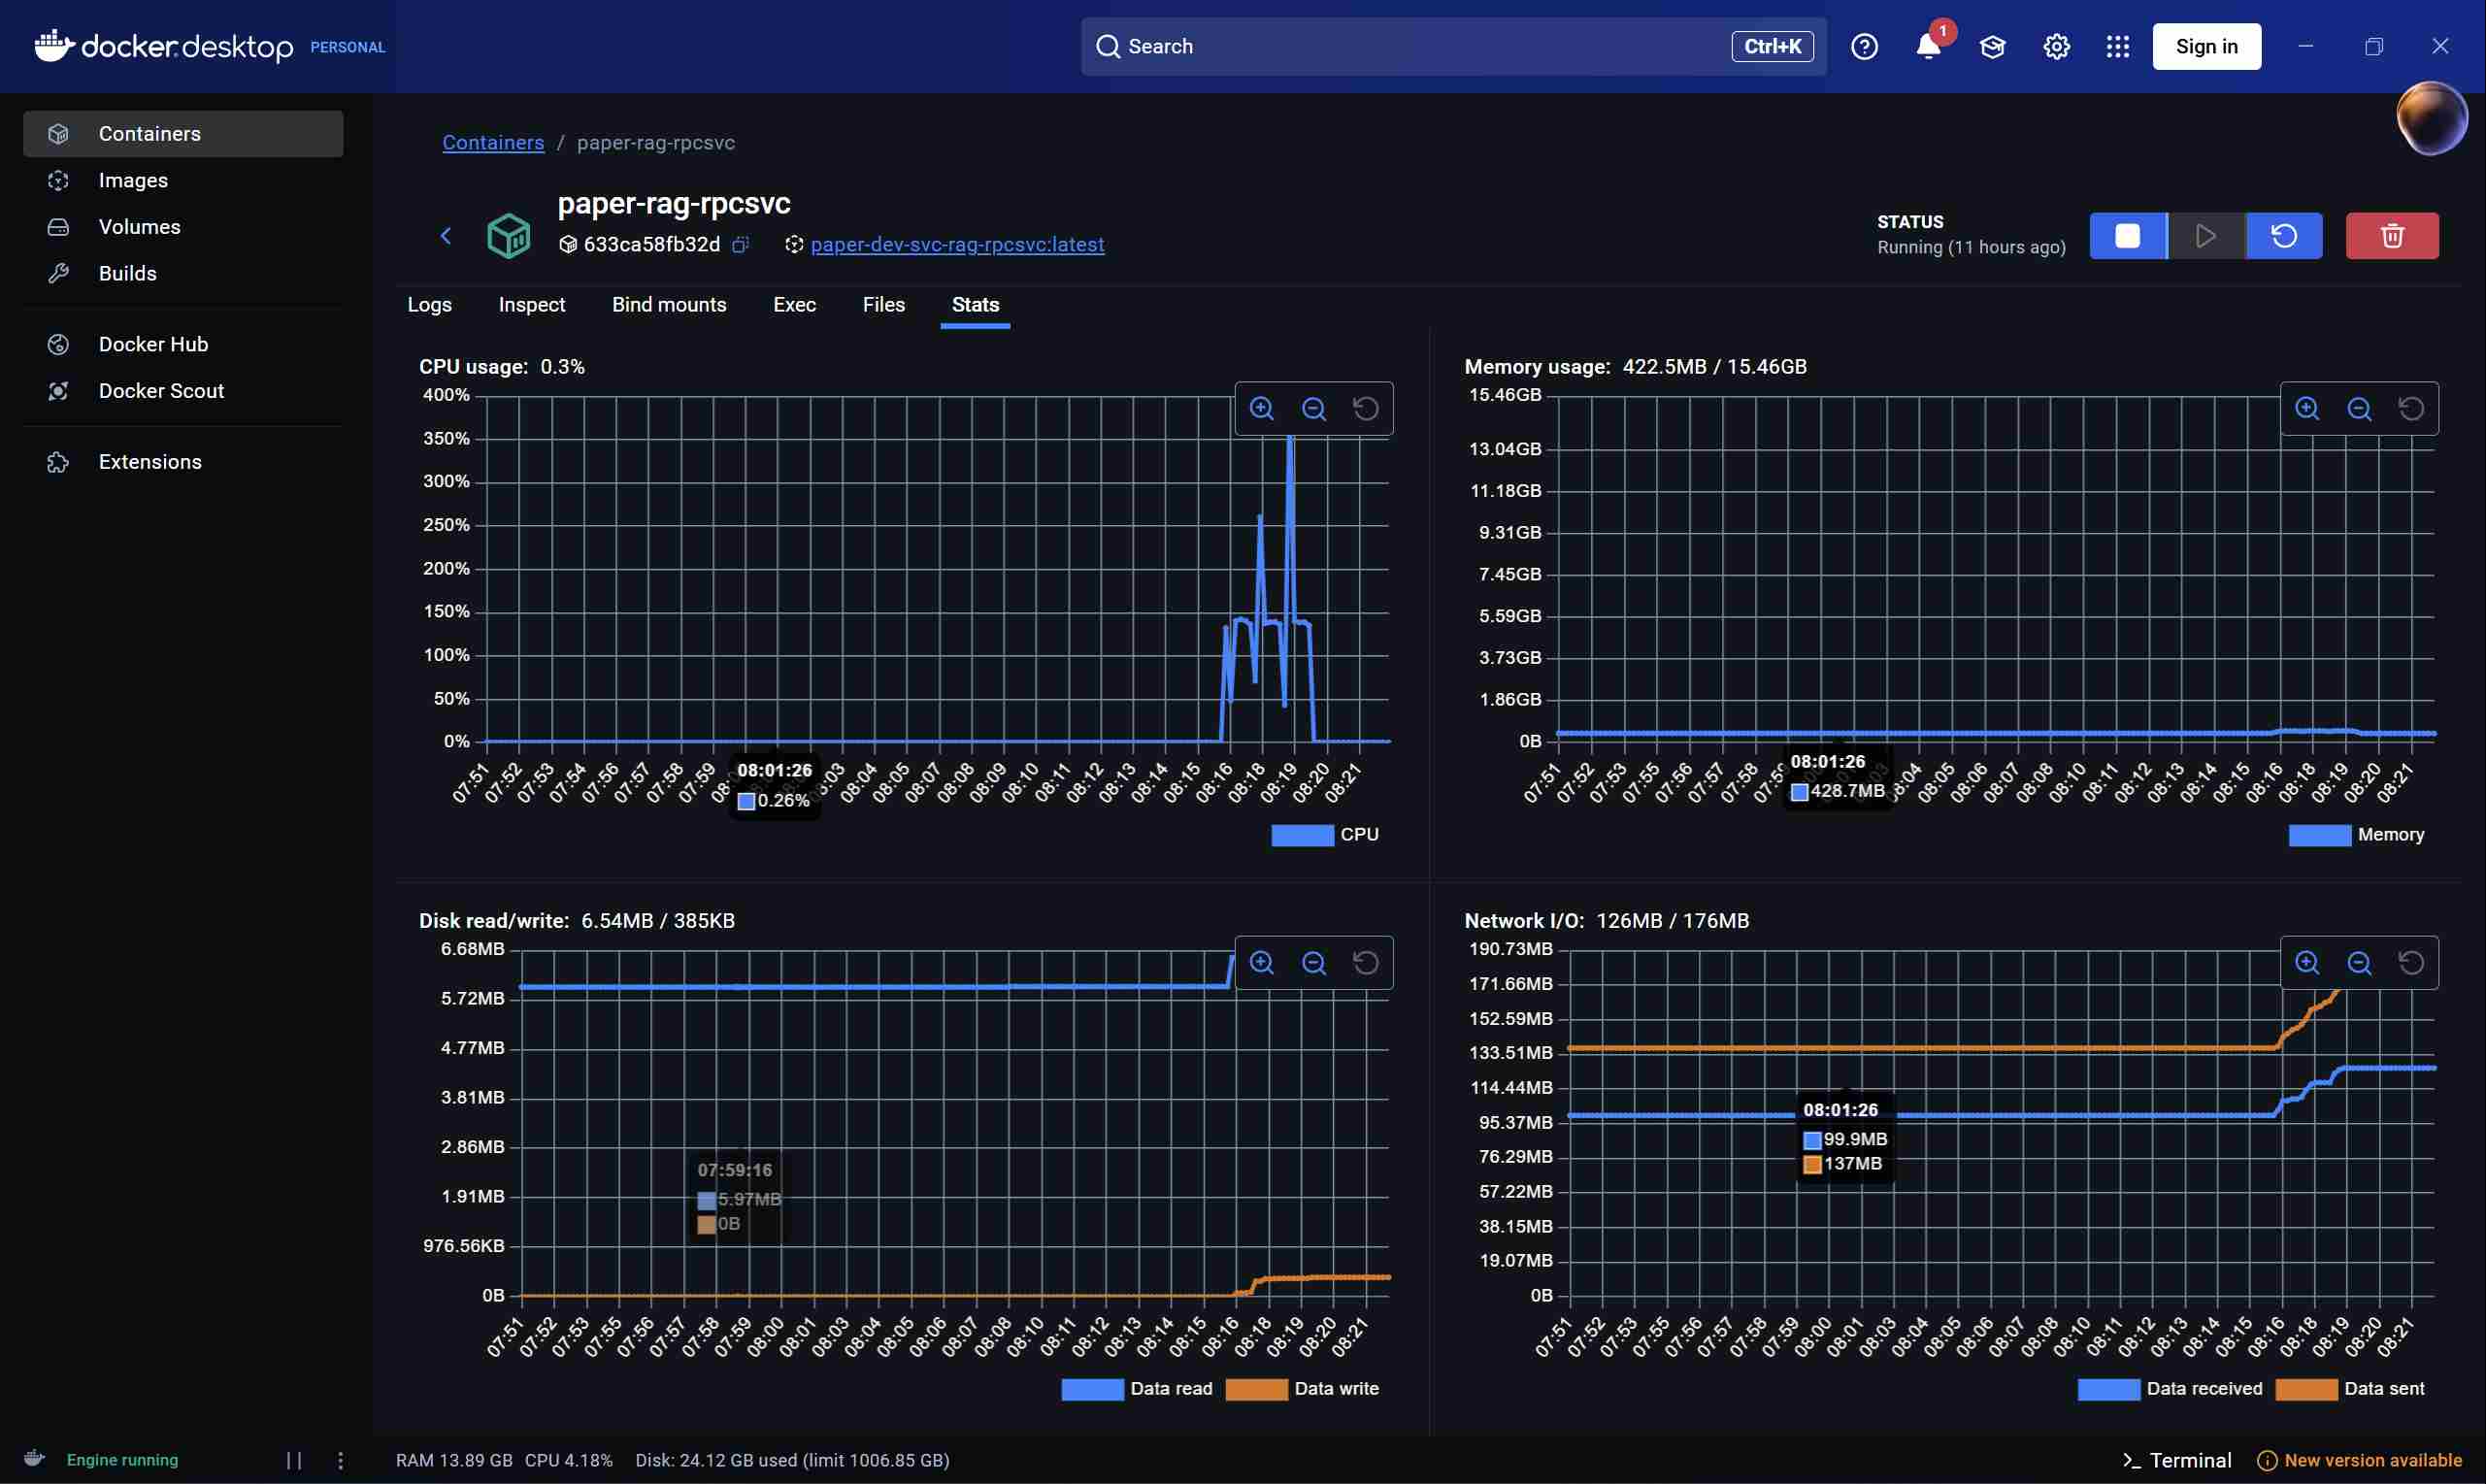Click the Containers breadcrumb link

click(x=494, y=143)
